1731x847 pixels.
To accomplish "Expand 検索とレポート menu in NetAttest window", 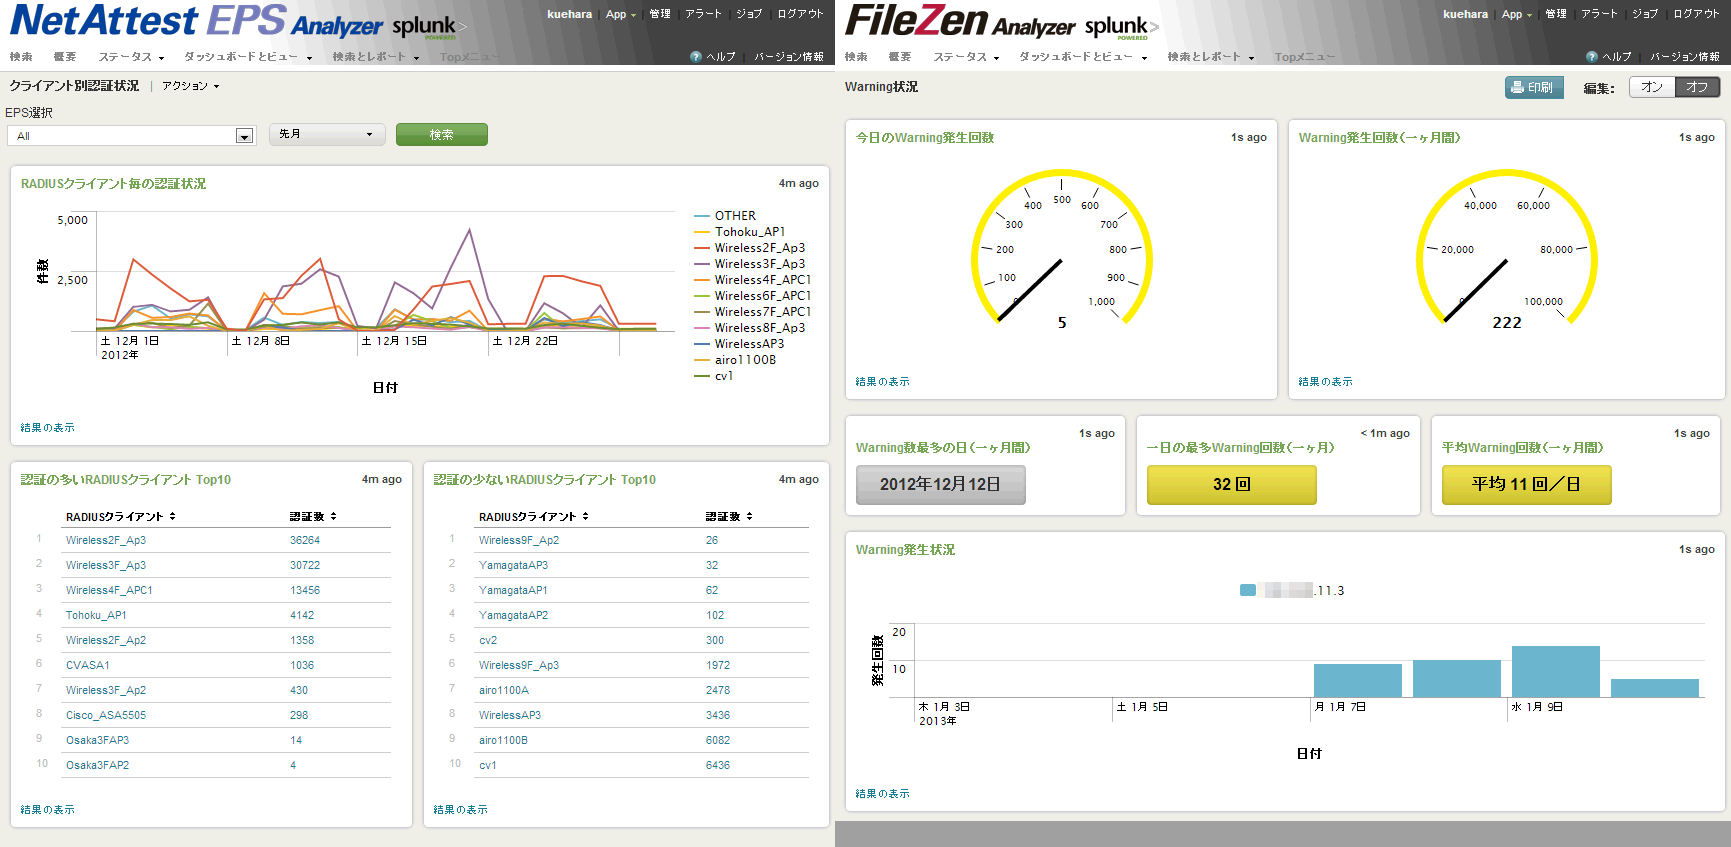I will pyautogui.click(x=376, y=57).
